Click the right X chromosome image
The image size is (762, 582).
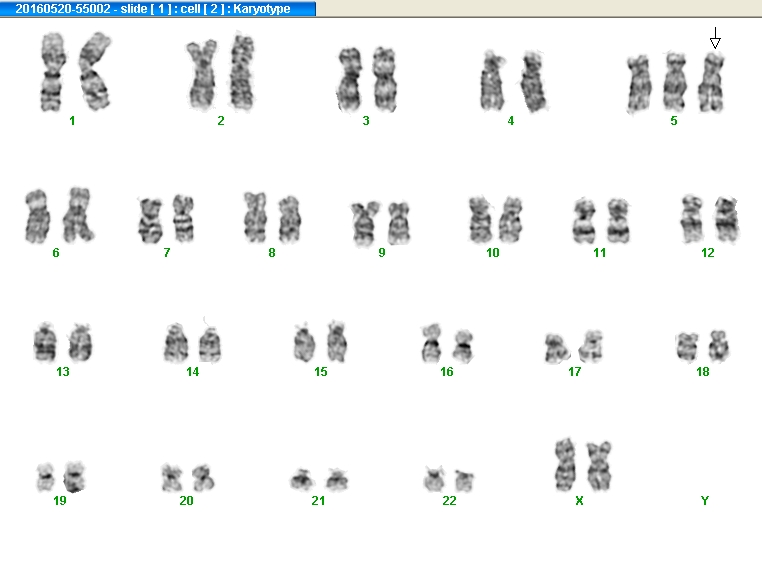point(599,466)
